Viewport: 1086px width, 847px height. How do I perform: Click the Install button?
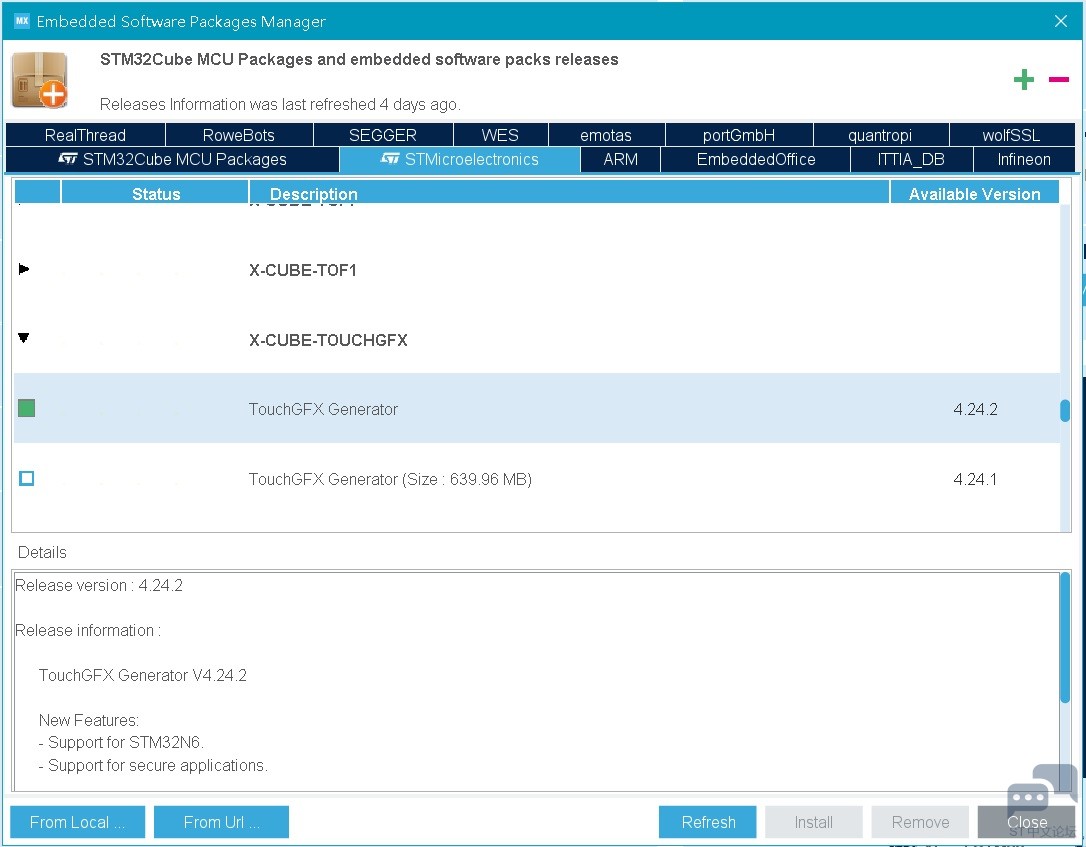814,822
